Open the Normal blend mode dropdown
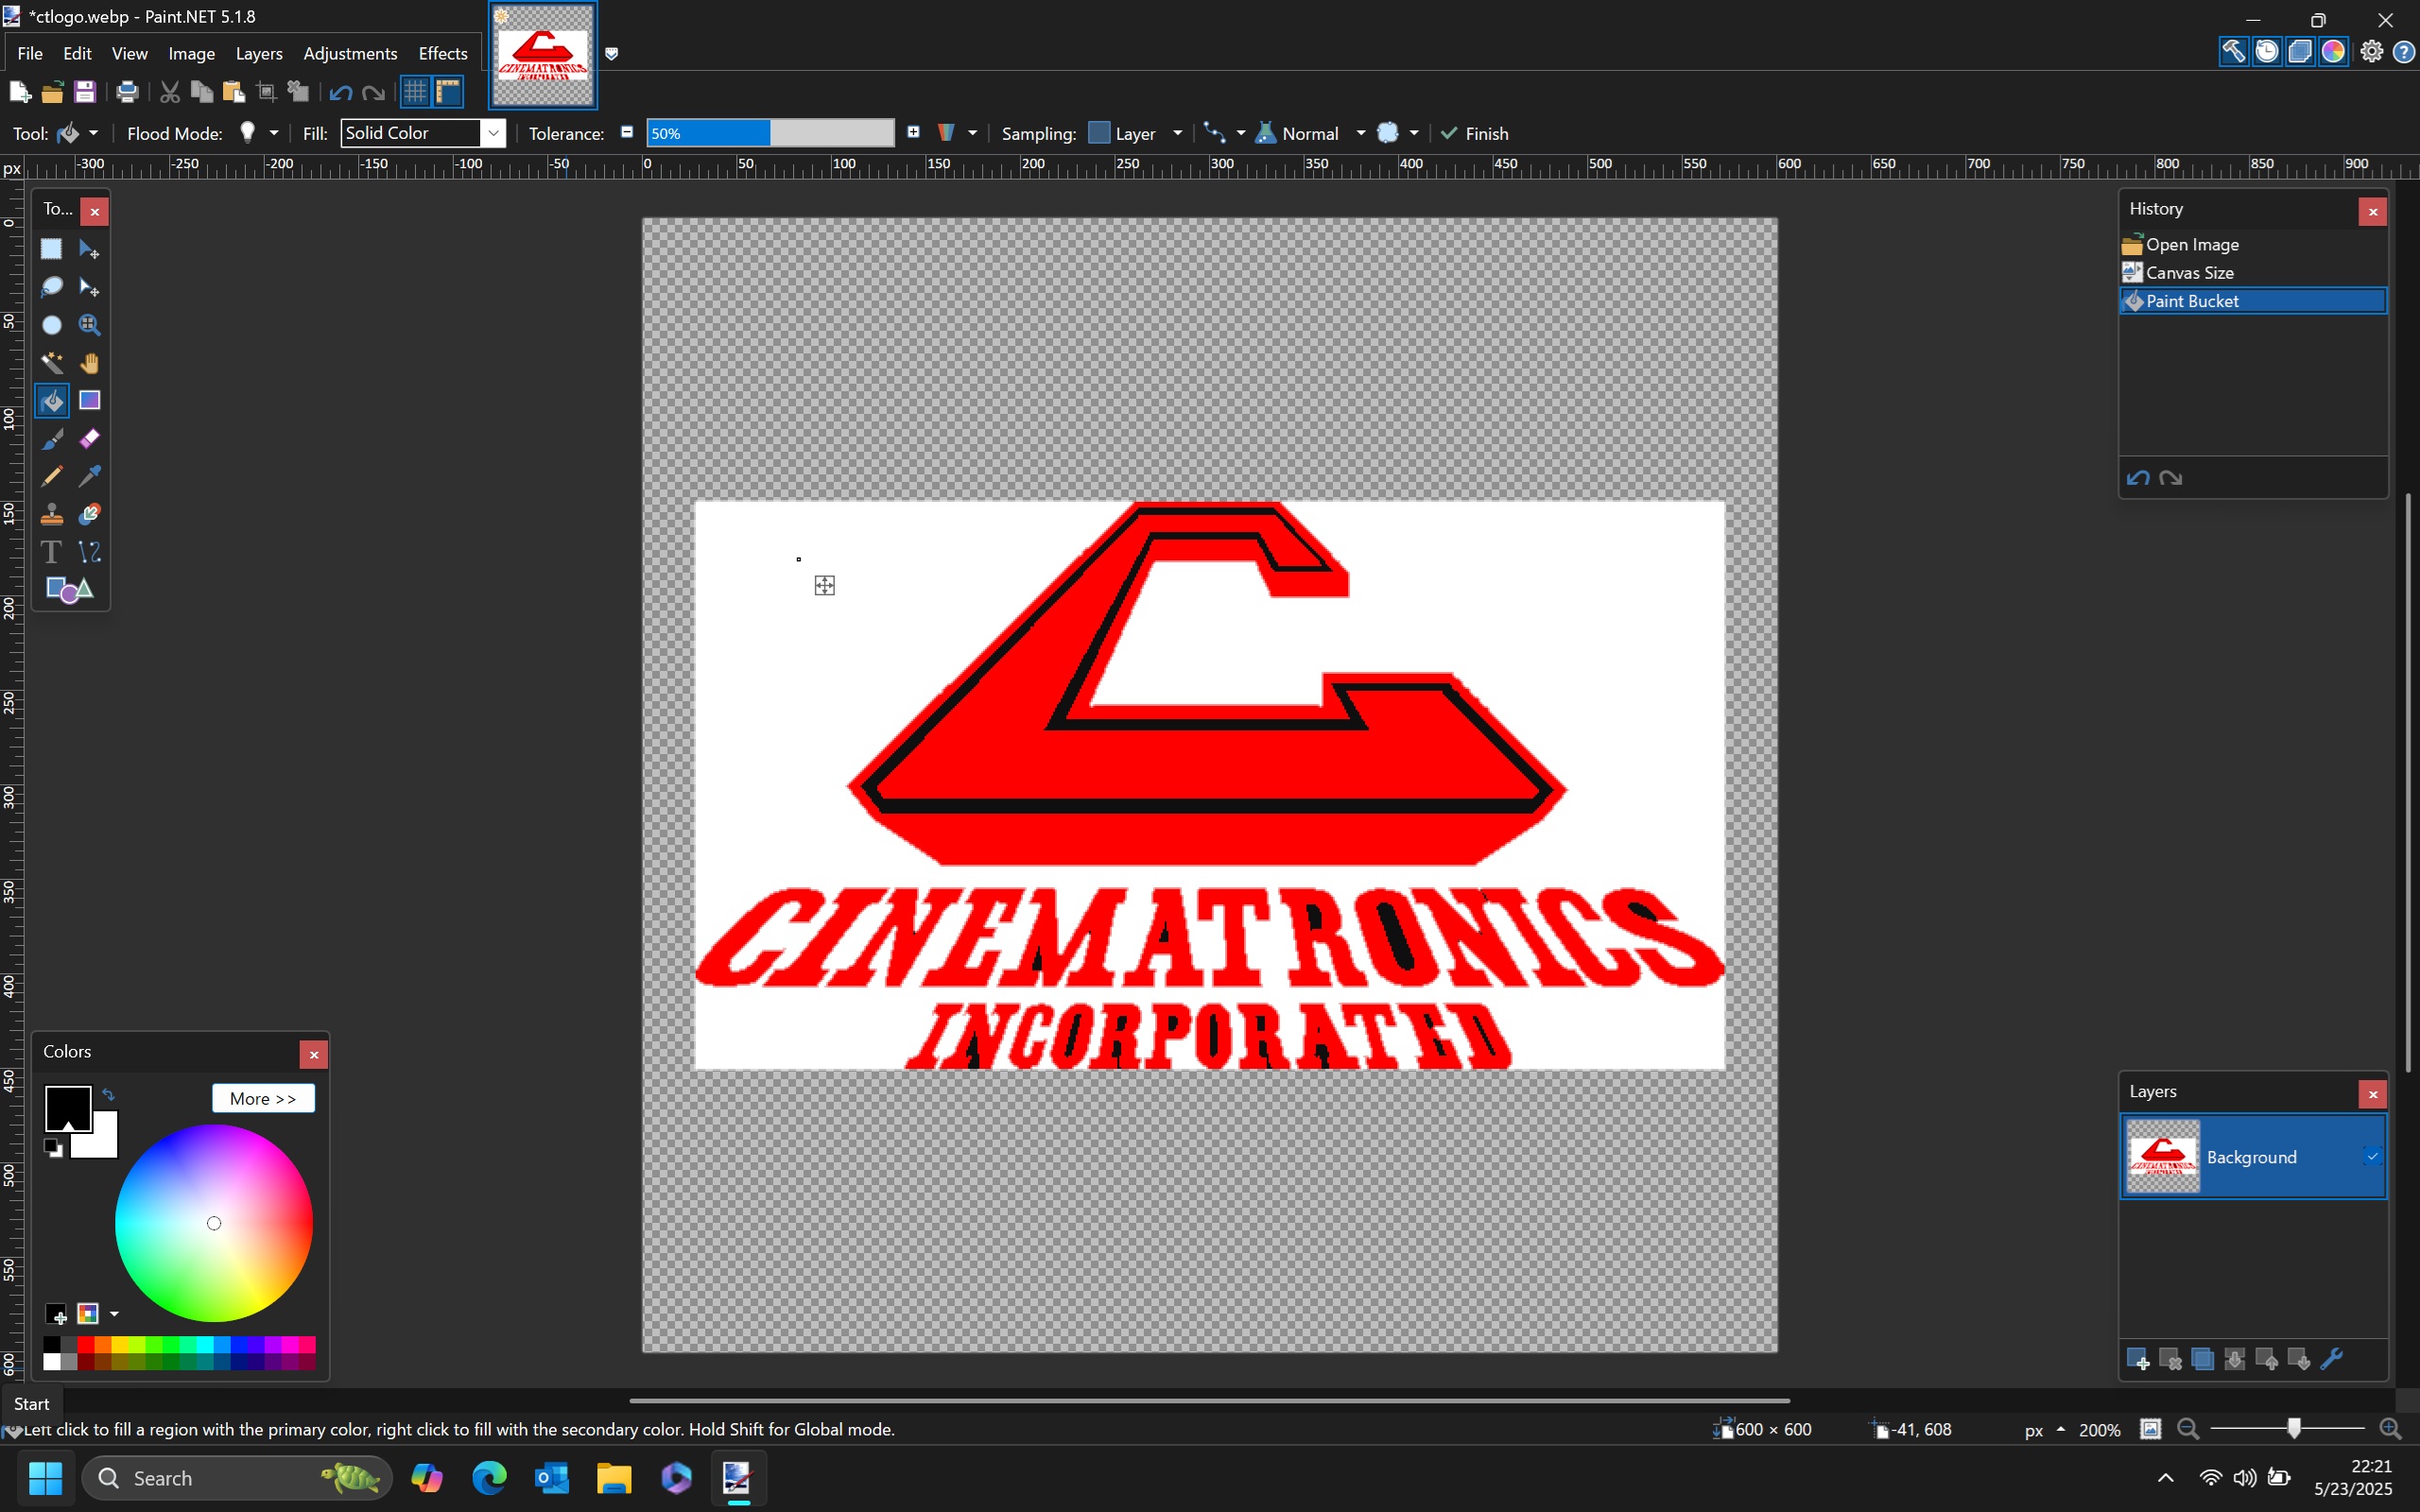 pos(1359,133)
